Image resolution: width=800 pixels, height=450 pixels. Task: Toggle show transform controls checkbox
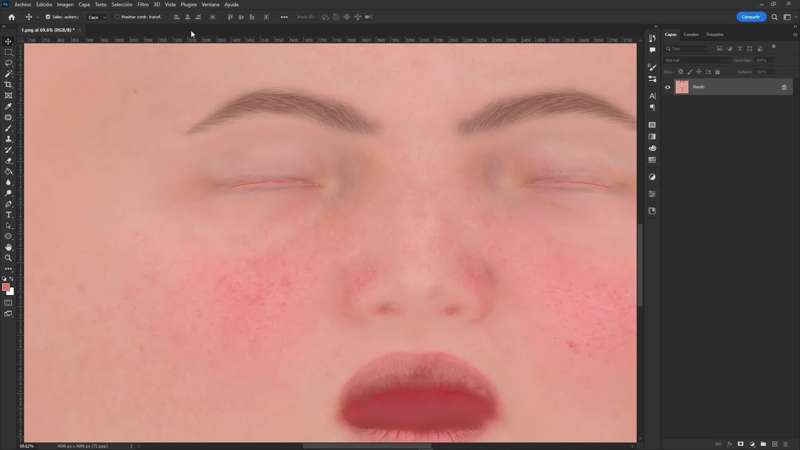point(116,17)
